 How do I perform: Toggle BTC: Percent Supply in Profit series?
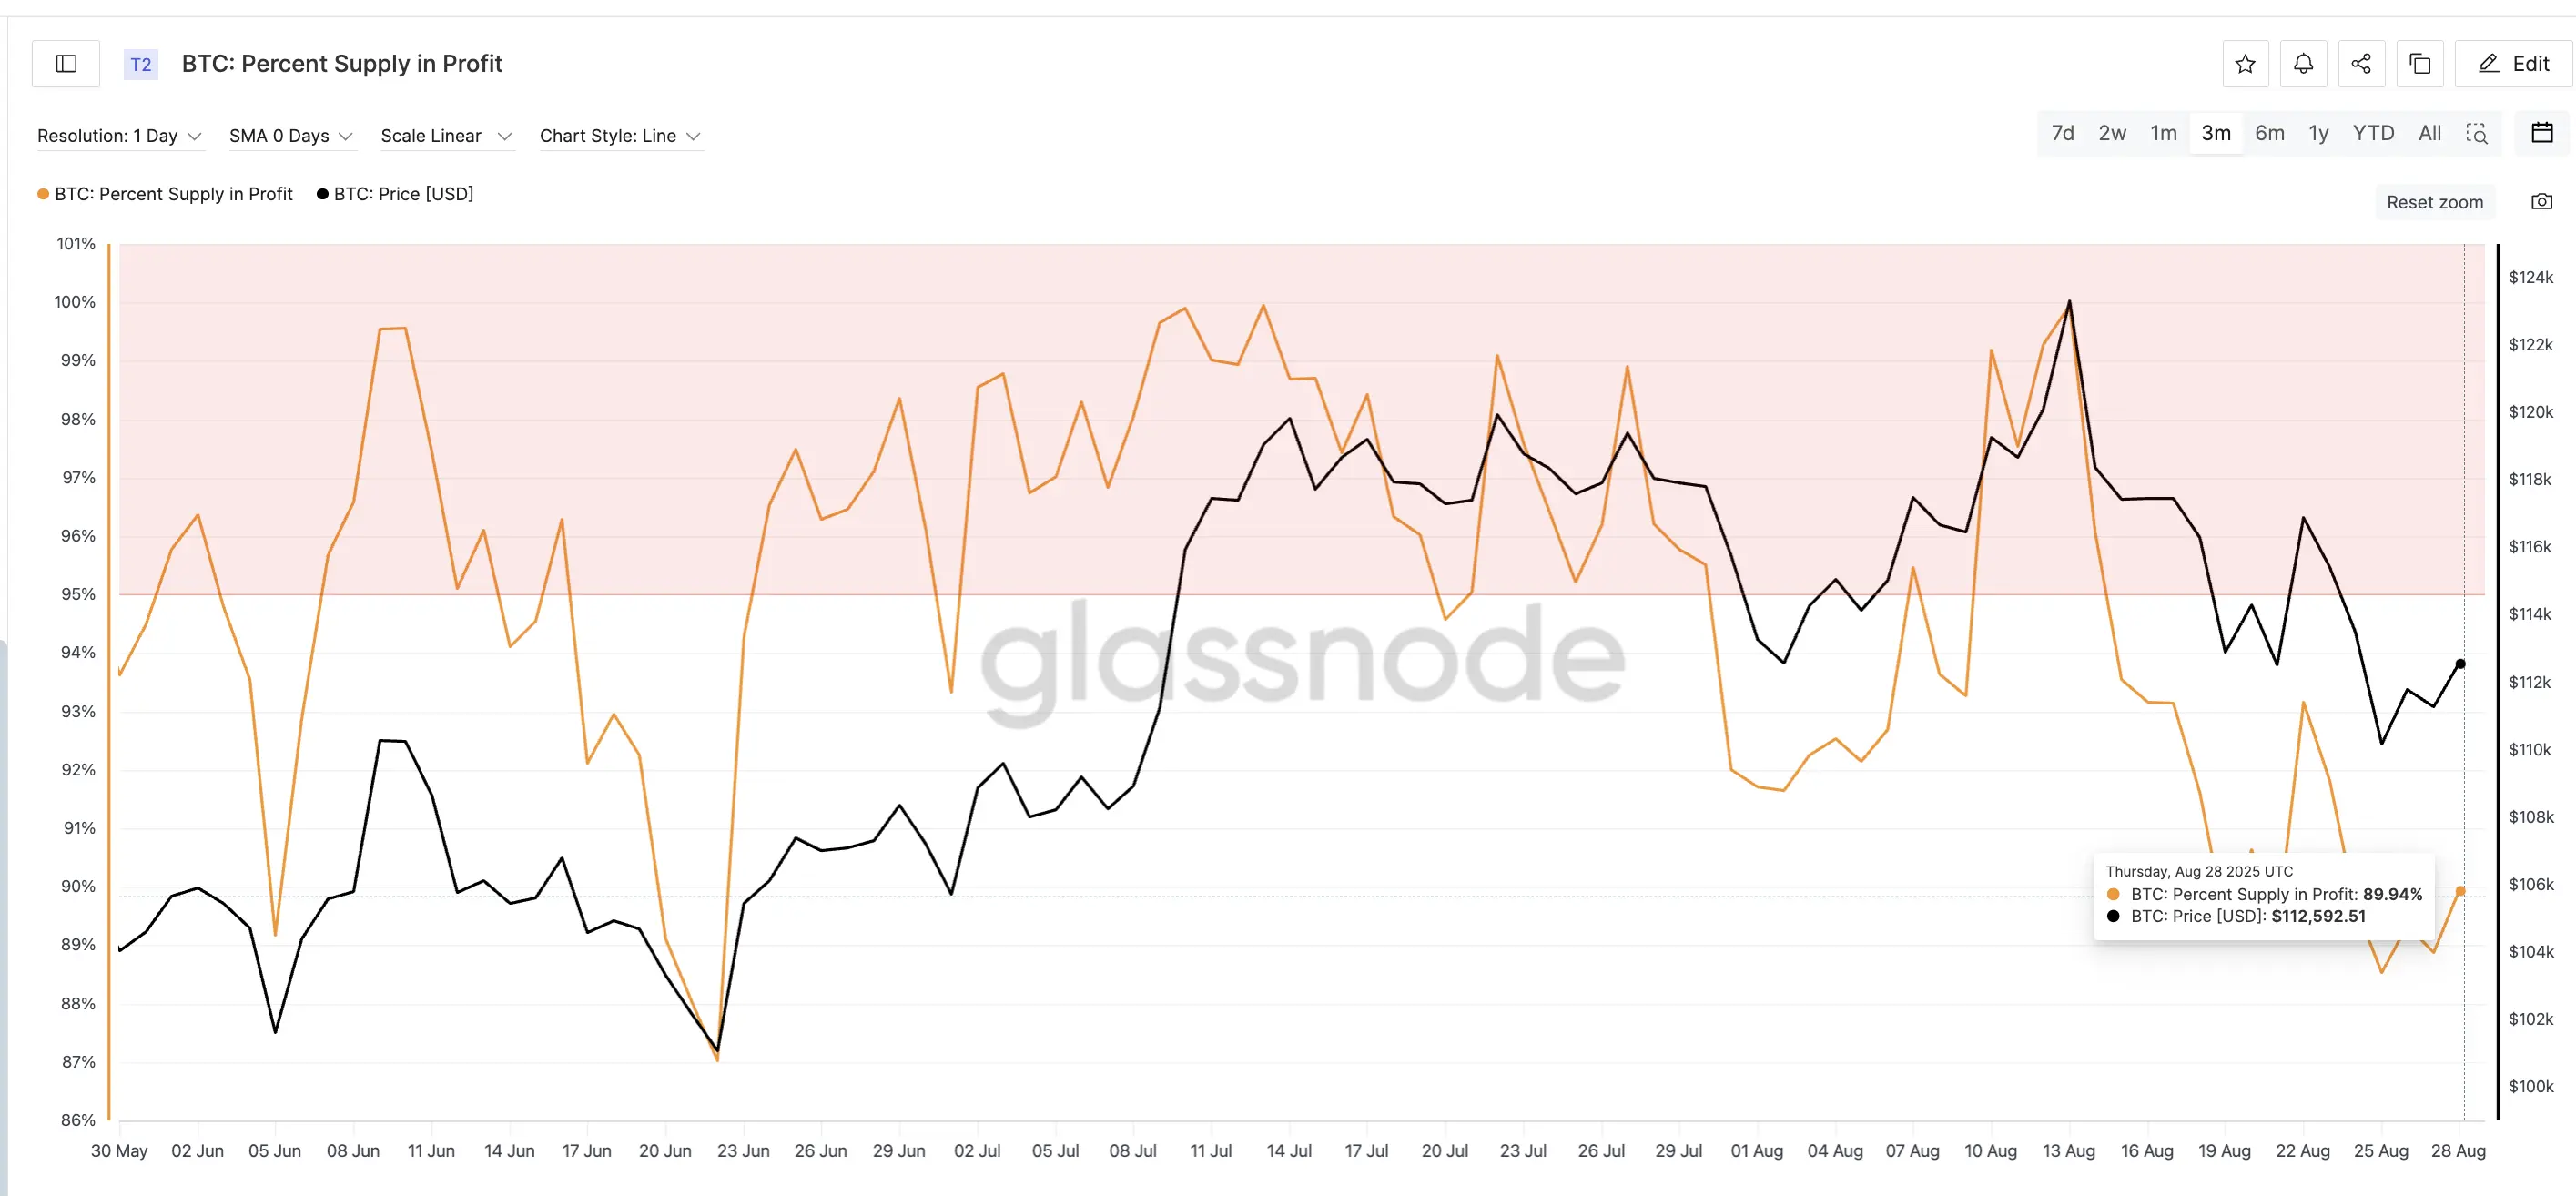click(173, 194)
